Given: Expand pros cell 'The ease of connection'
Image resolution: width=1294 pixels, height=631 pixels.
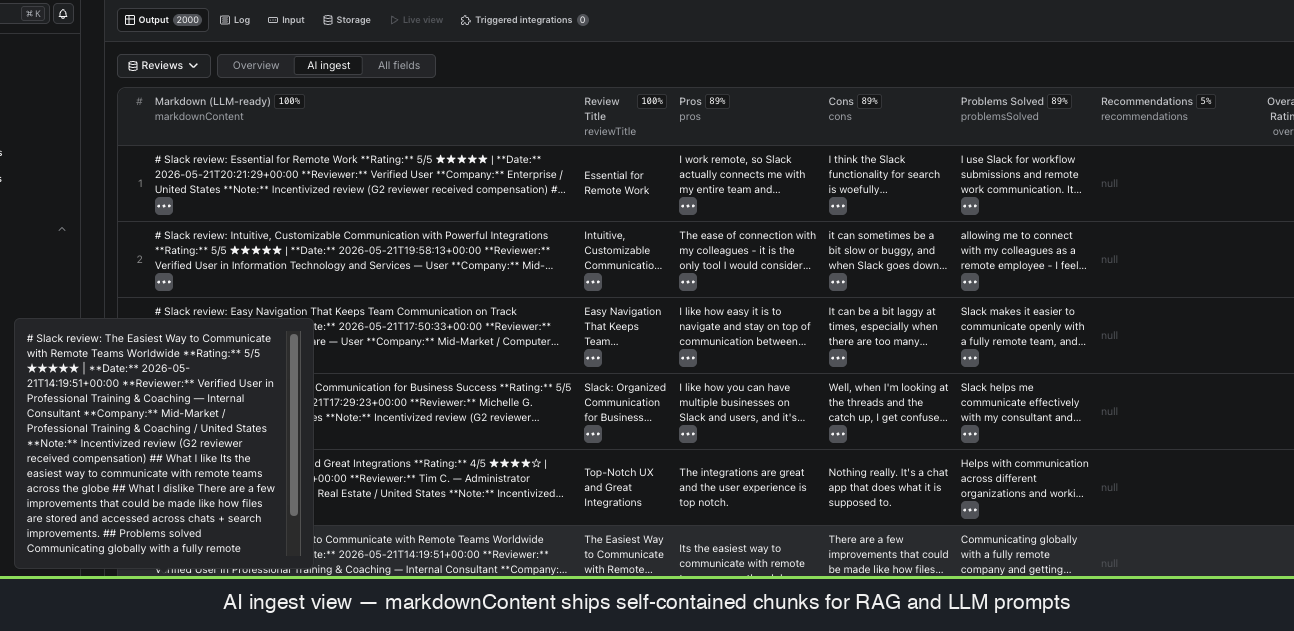Looking at the screenshot, I should pos(688,282).
